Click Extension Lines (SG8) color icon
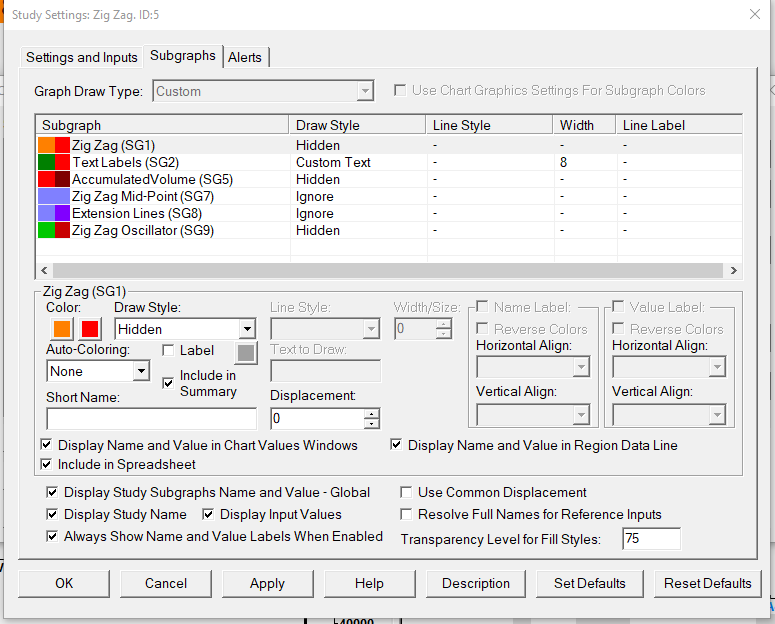Viewport: 775px width, 624px height. click(x=53, y=213)
